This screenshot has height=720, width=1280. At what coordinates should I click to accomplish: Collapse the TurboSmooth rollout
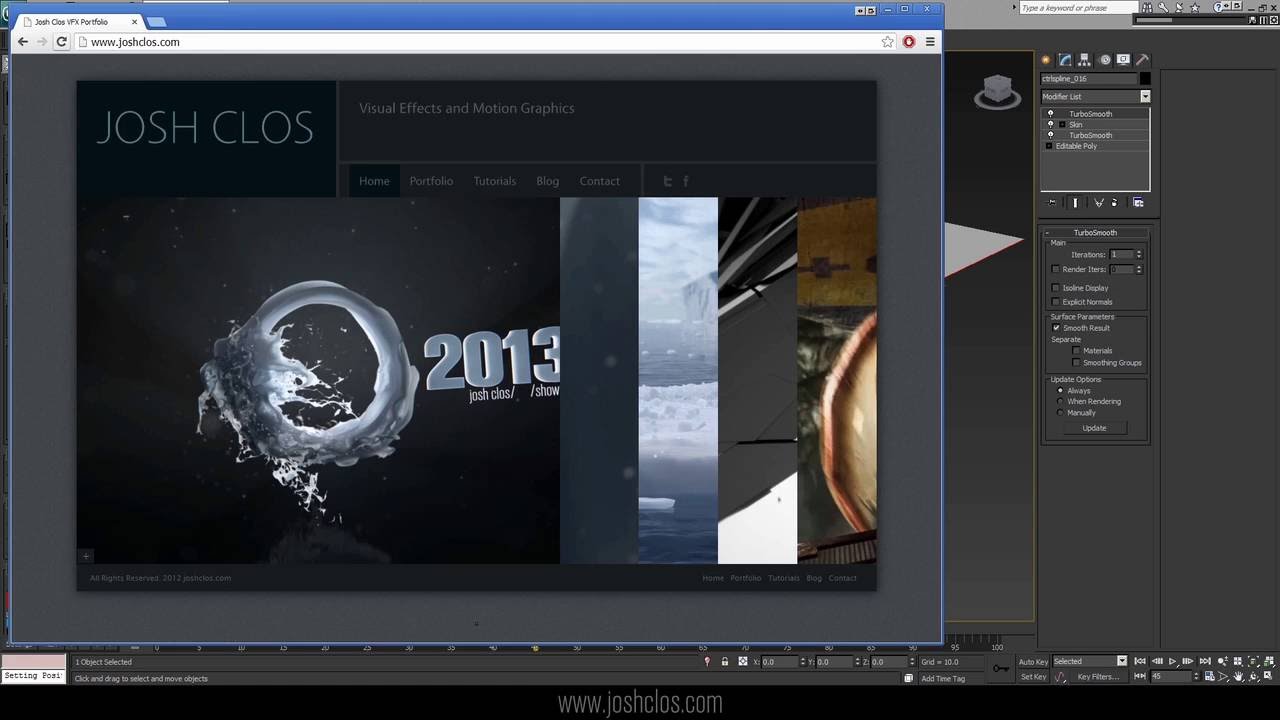(1095, 233)
